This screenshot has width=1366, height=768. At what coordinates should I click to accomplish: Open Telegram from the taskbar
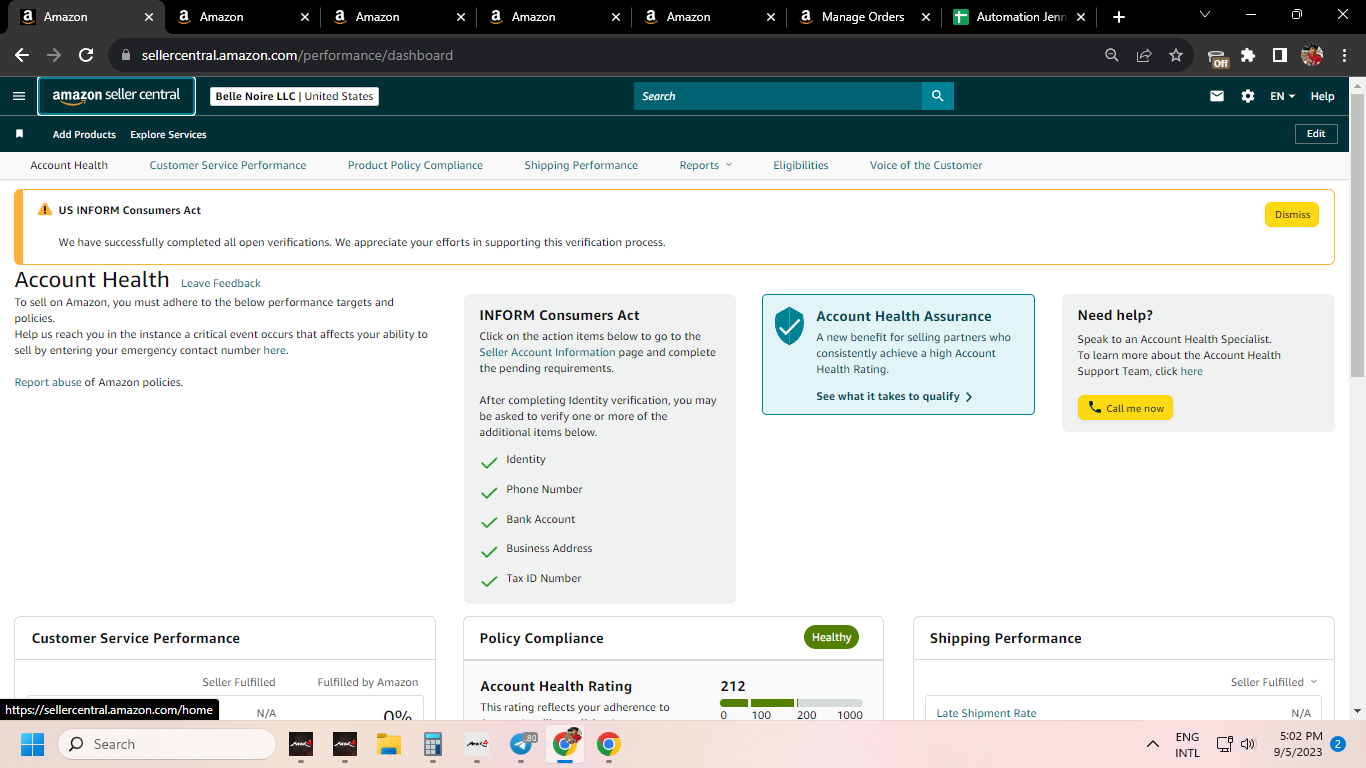click(521, 744)
